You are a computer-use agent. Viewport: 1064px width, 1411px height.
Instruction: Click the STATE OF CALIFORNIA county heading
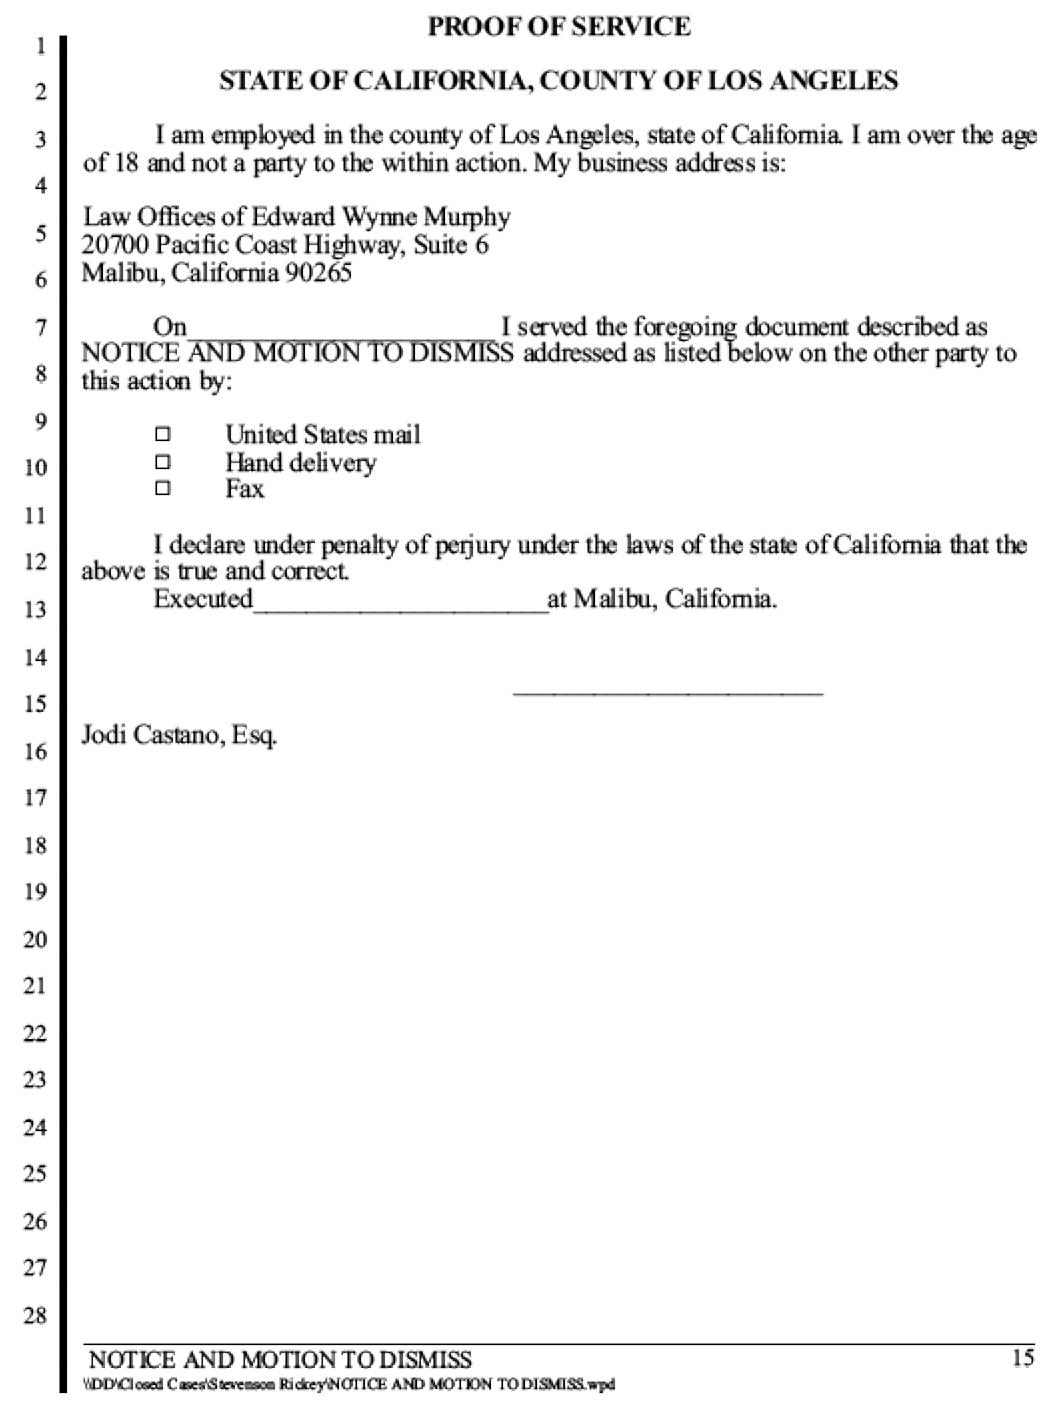pyautogui.click(x=558, y=81)
